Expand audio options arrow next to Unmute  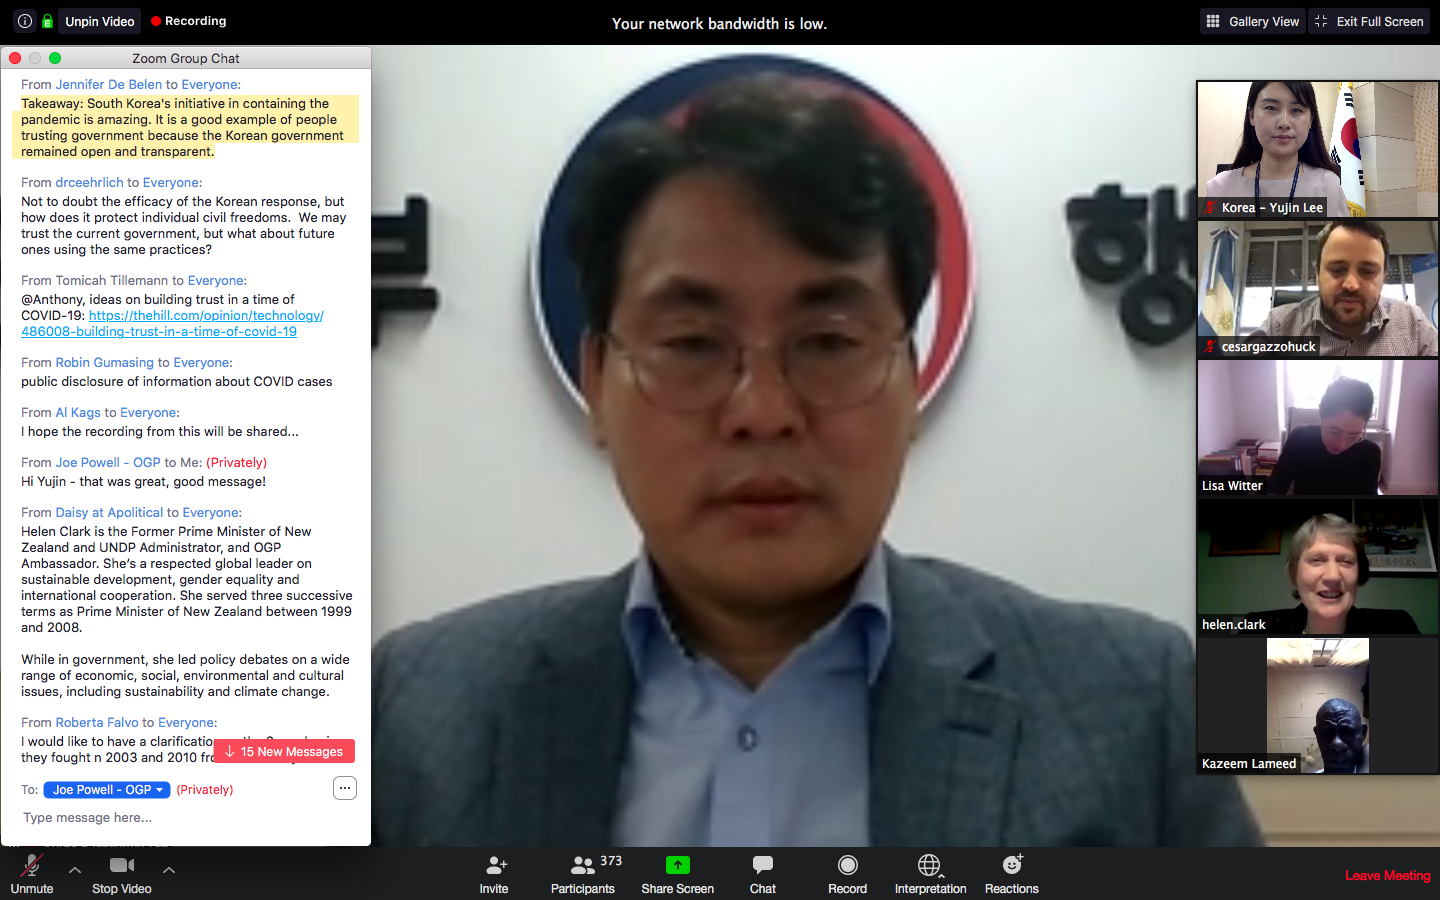click(75, 870)
